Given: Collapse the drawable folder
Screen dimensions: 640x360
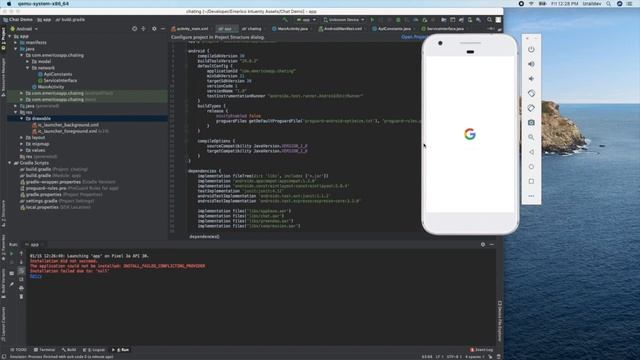Looking at the screenshot, I should tap(22, 119).
